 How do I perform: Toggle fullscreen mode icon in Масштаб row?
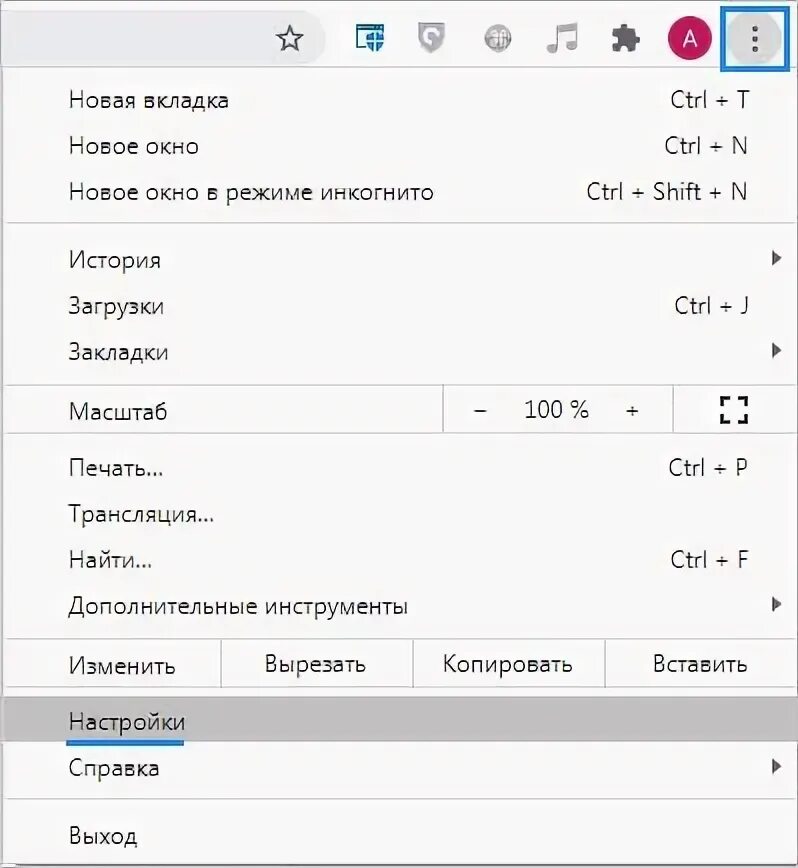click(x=734, y=410)
